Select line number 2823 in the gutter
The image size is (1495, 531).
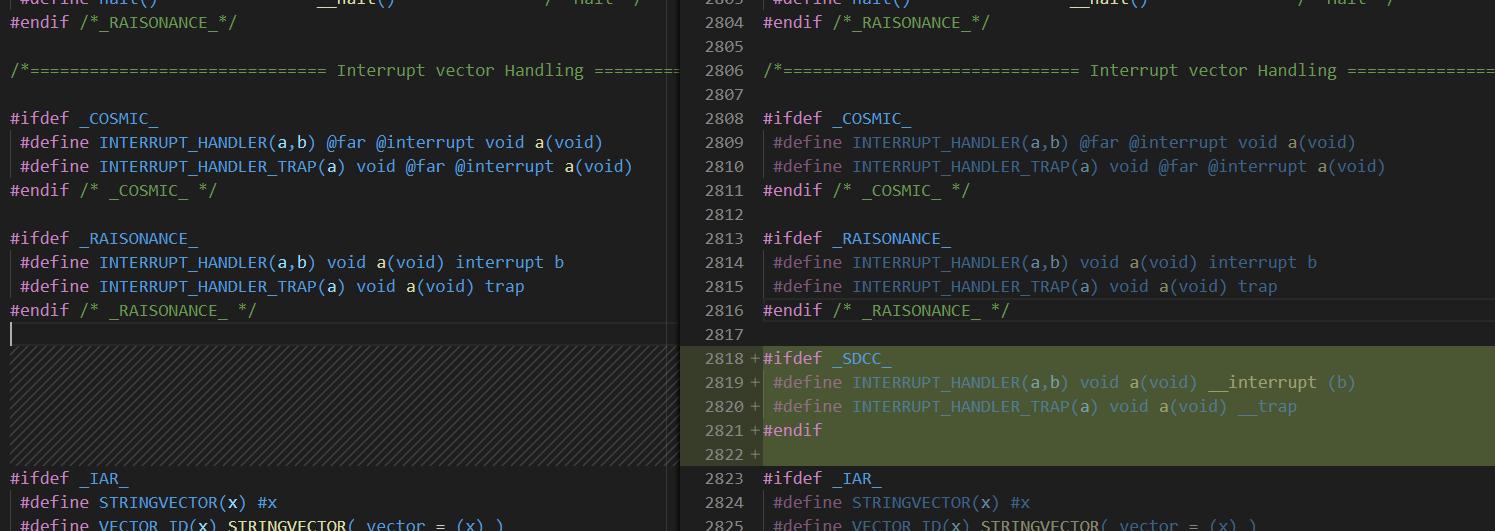click(x=724, y=478)
